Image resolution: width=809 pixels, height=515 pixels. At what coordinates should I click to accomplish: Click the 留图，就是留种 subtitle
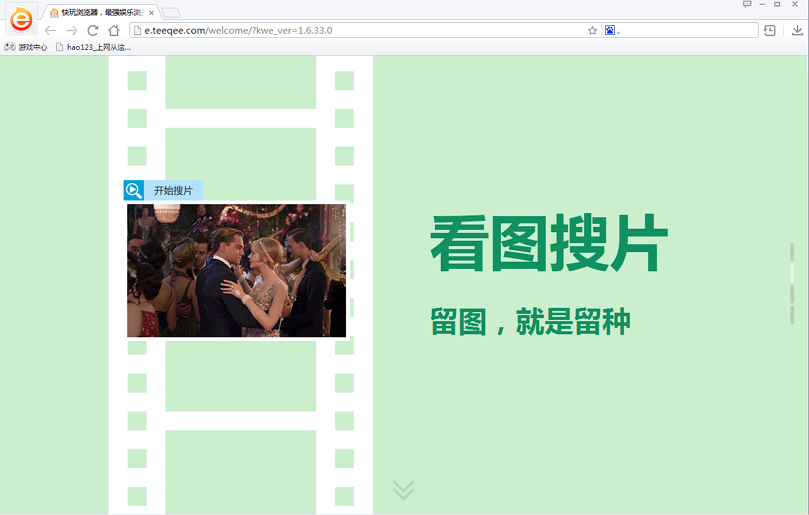[530, 321]
